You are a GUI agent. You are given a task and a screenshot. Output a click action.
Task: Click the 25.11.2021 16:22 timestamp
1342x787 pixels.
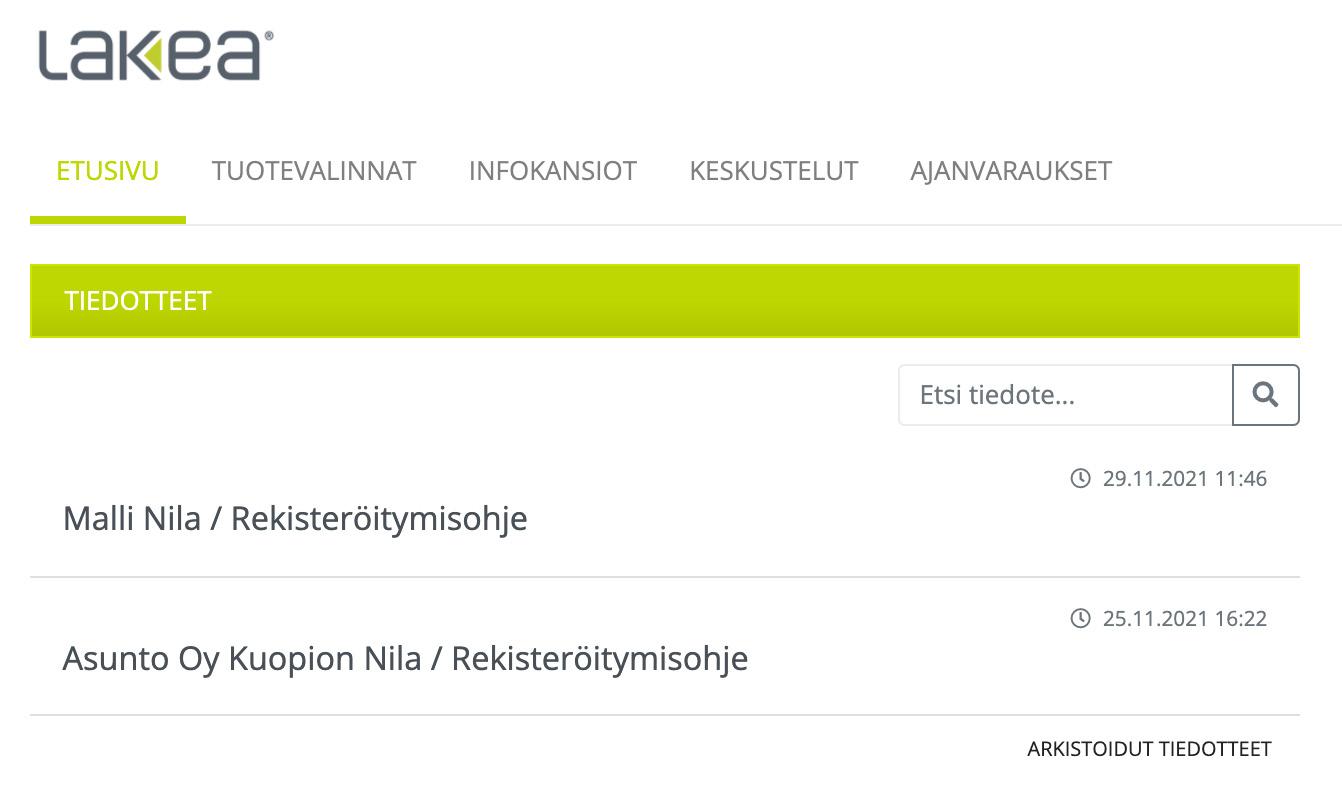(x=1185, y=619)
